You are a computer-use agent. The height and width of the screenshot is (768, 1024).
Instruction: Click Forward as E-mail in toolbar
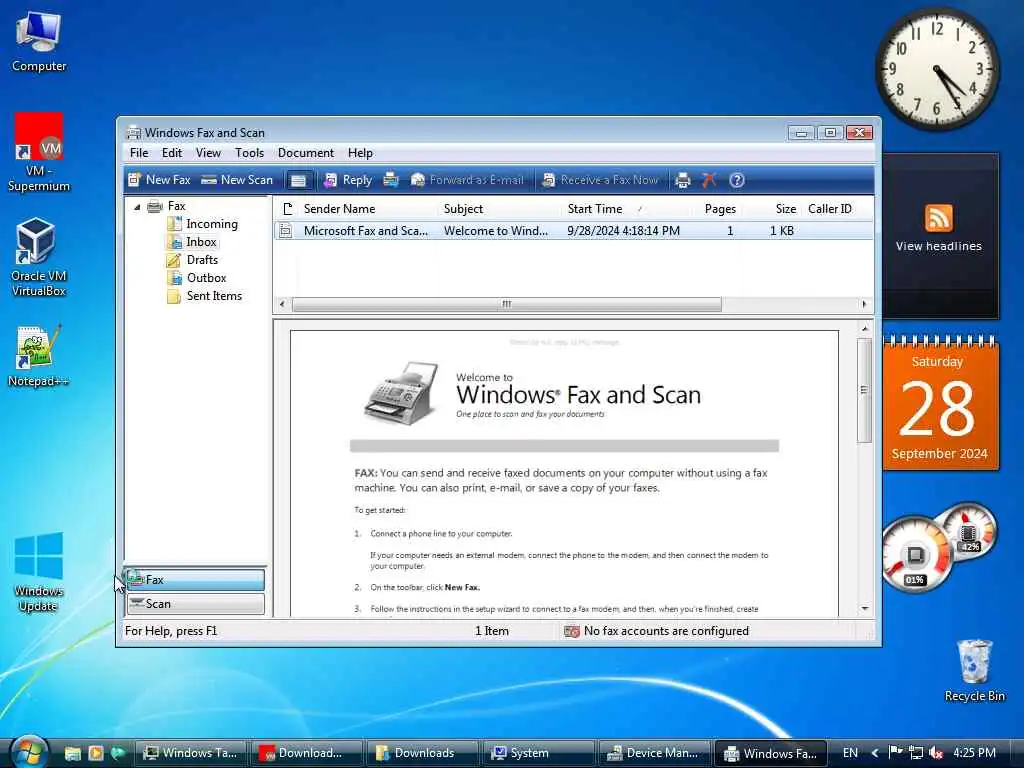[467, 180]
